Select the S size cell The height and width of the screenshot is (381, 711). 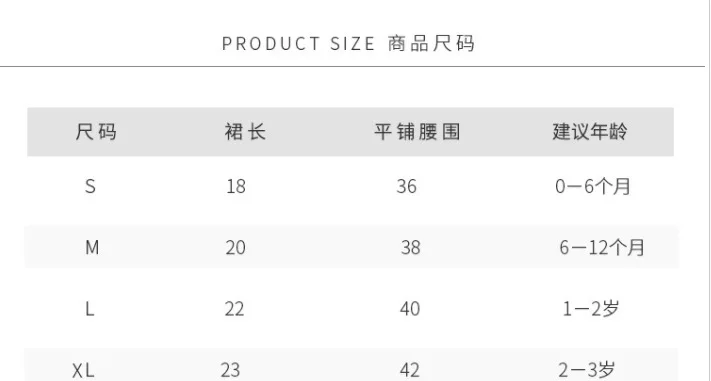(90, 186)
